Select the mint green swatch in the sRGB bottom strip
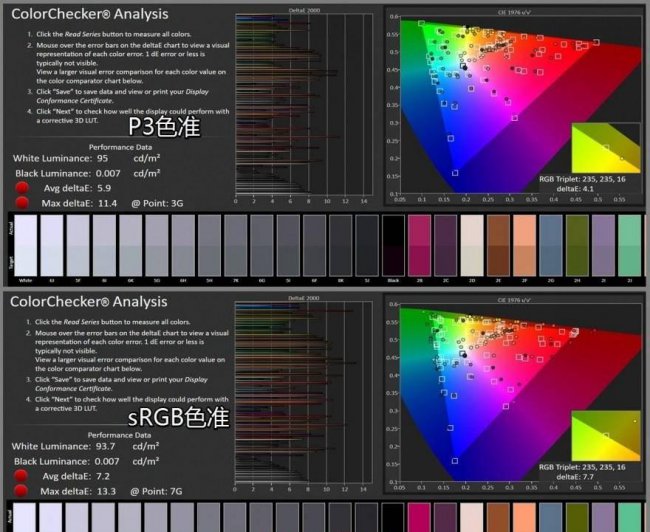 (630, 517)
